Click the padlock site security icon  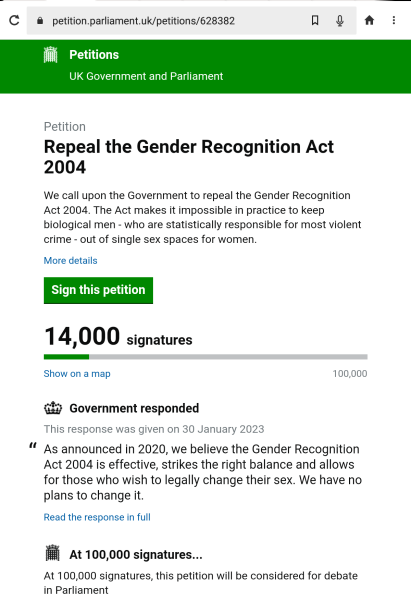pos(40,21)
